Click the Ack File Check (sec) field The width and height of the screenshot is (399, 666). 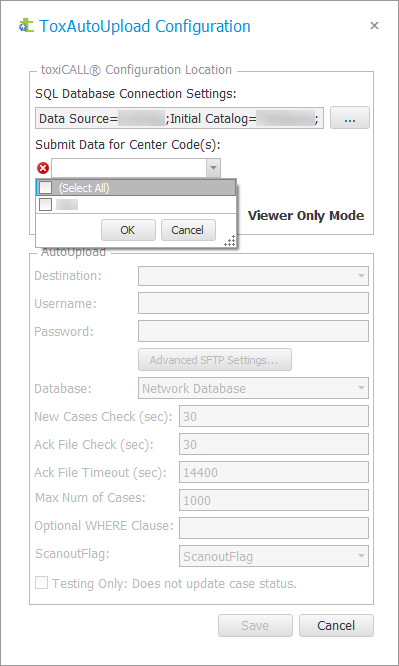click(x=274, y=444)
